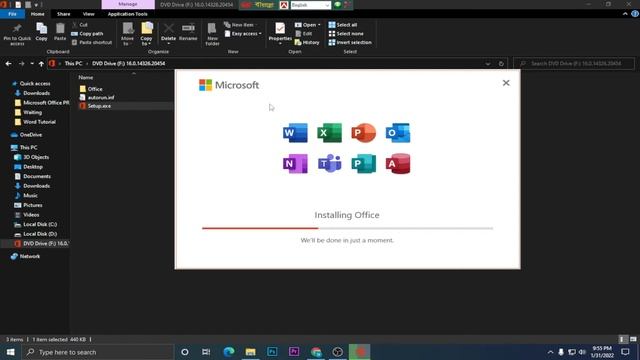
Task: Switch to the Share ribbon tab
Action: [x=64, y=14]
